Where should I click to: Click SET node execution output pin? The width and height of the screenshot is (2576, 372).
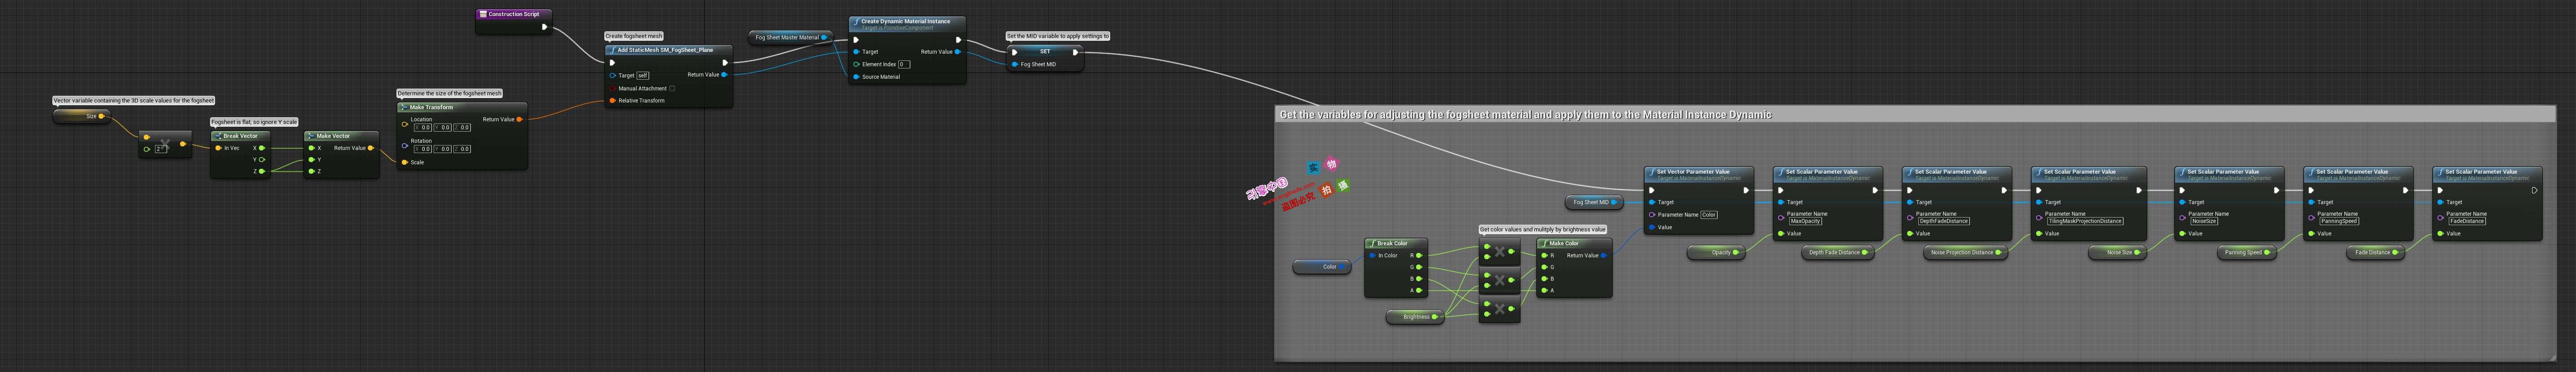(x=1075, y=52)
